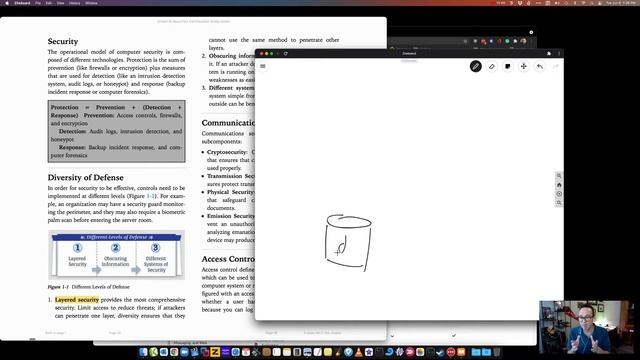Select the pen drawing tool in the whiteboard
This screenshot has width=640, height=360.
click(476, 66)
